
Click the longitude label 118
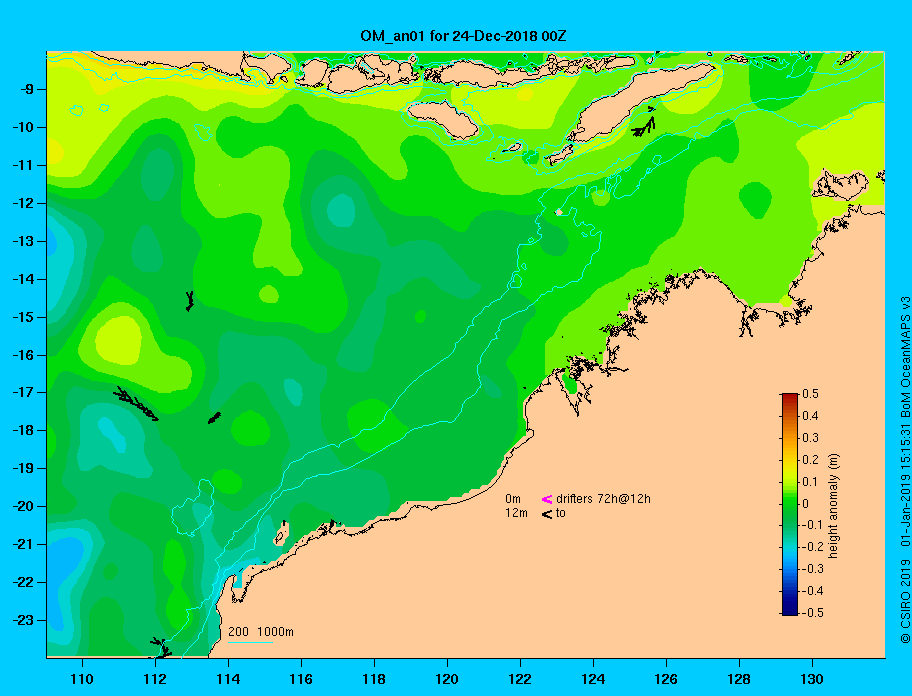click(374, 679)
